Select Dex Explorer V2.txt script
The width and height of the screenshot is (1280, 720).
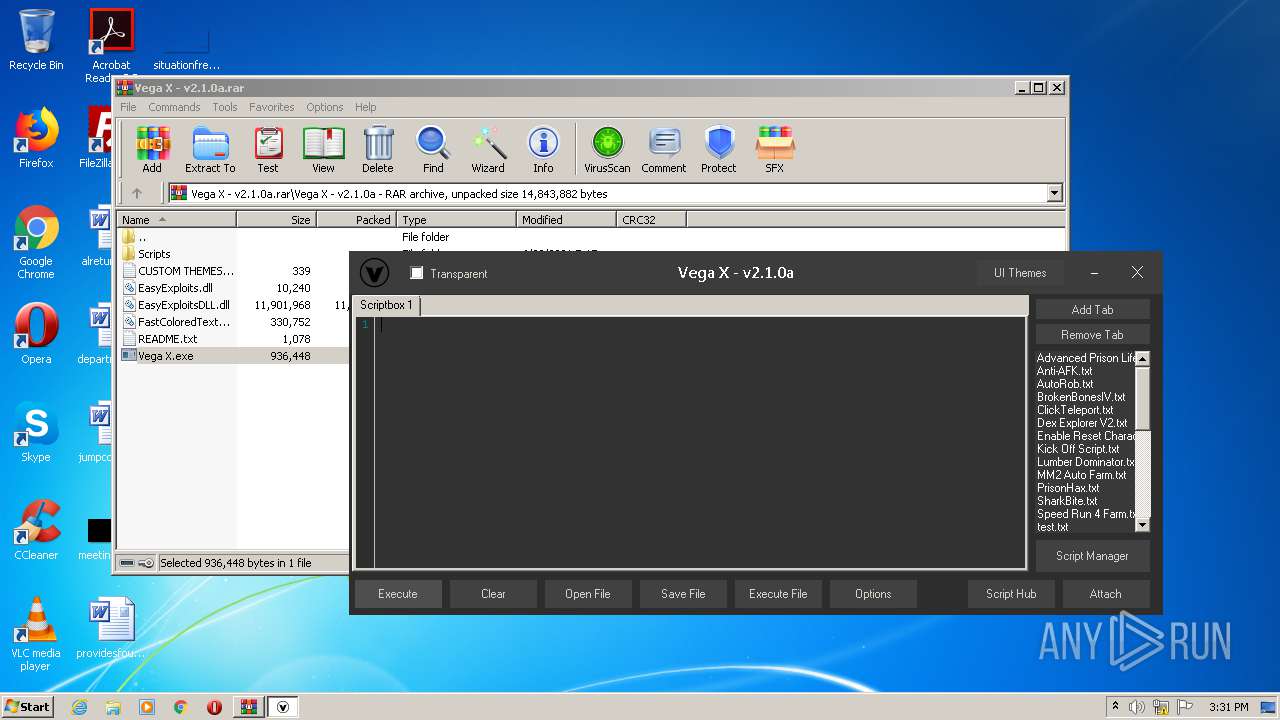pyautogui.click(x=1082, y=423)
